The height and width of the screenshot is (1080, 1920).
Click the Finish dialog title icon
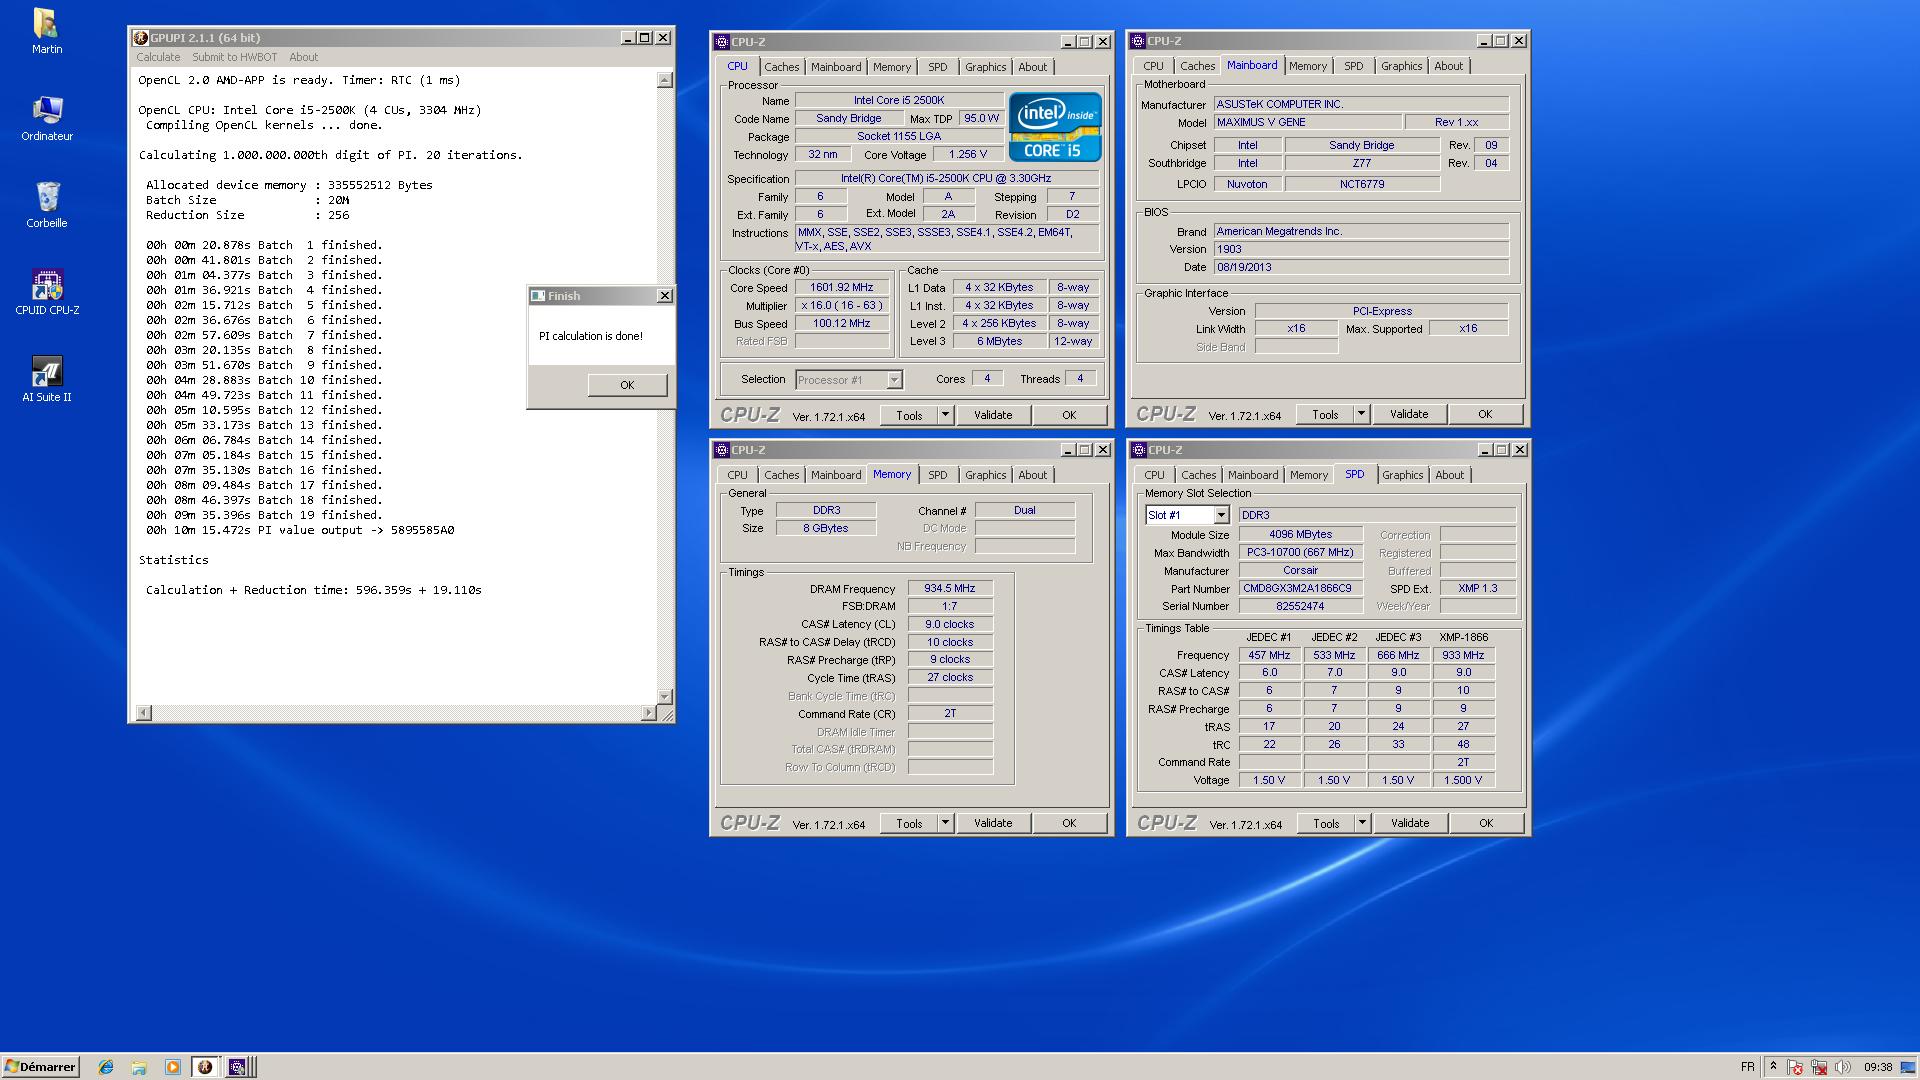(538, 296)
